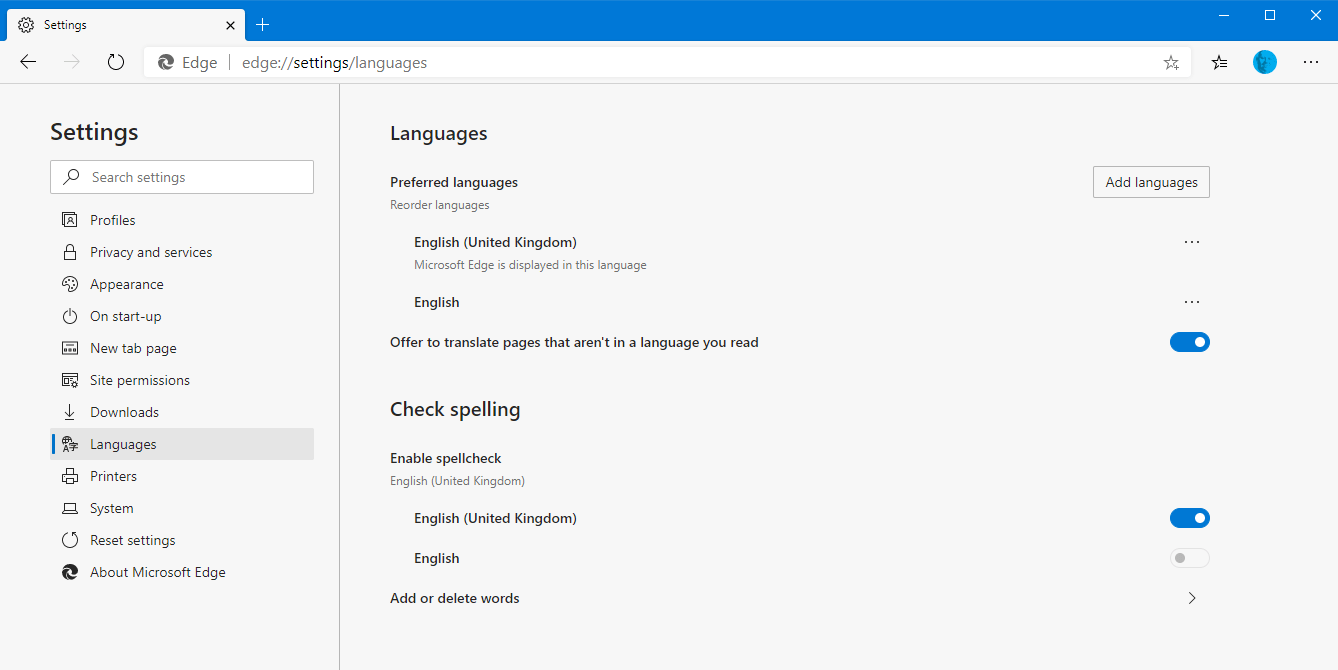Open About Microsoft Edge page
The image size is (1338, 670).
(x=158, y=572)
